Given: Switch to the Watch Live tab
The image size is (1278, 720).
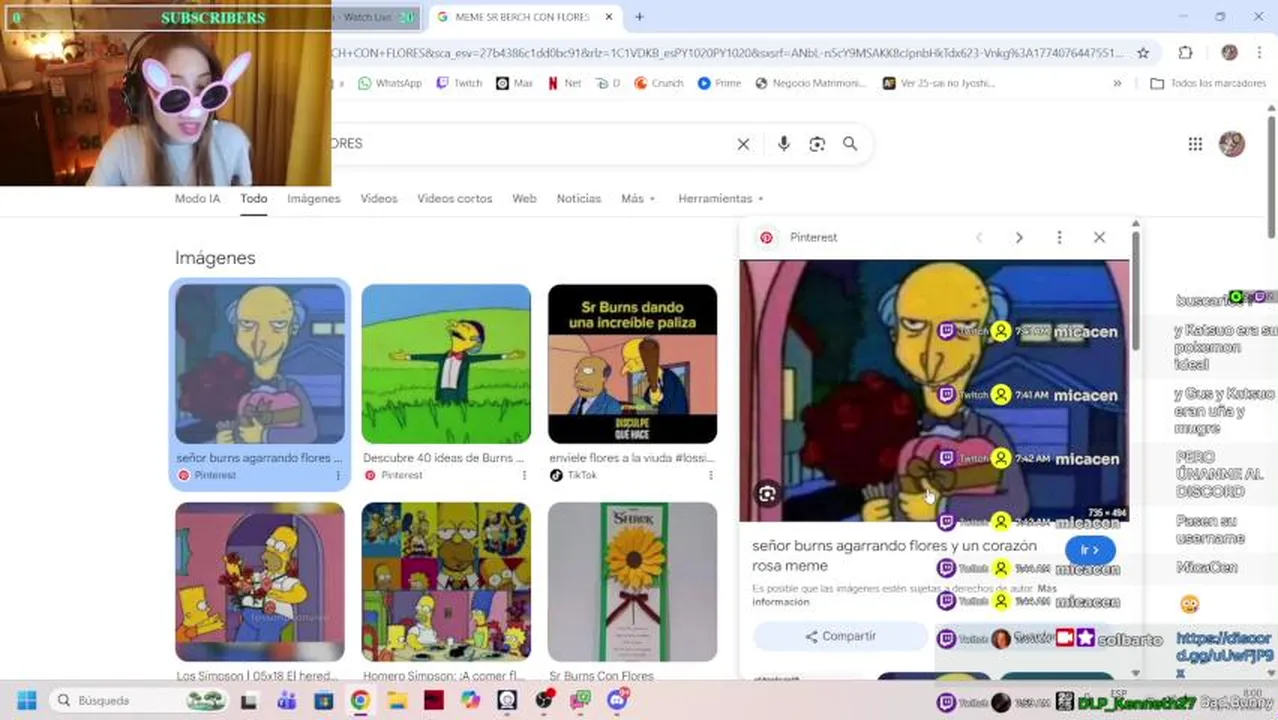Looking at the screenshot, I should tap(376, 17).
